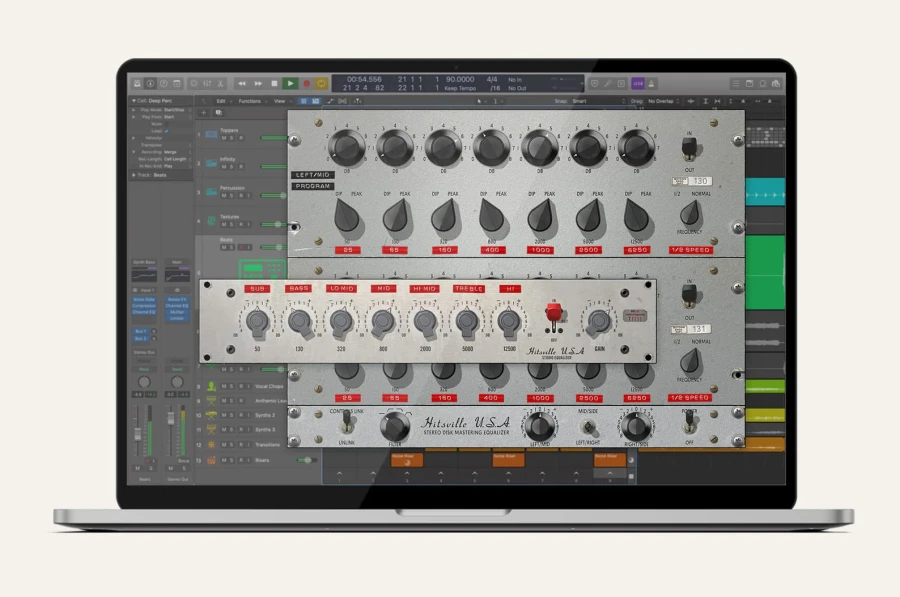Click the GAIN knob on the Studio Equalizer
This screenshot has width=900, height=597.
599,321
